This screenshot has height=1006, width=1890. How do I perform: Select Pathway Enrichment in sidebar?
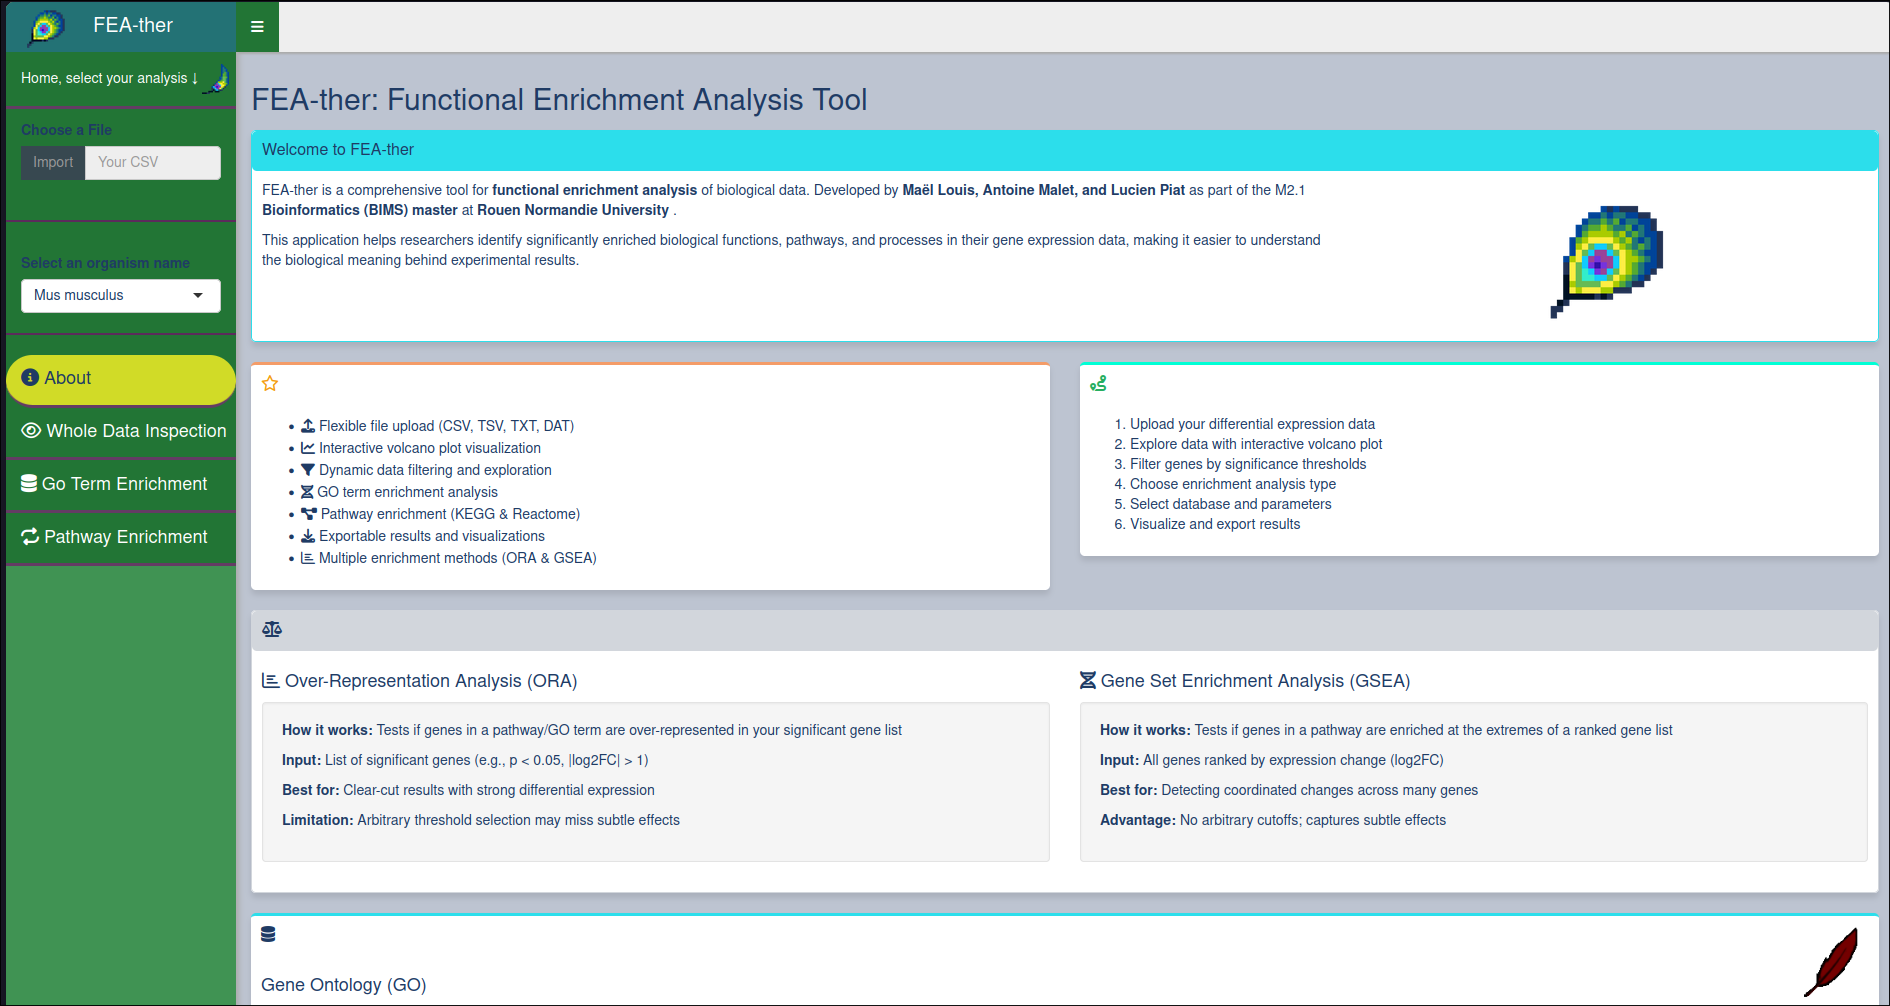click(x=124, y=537)
